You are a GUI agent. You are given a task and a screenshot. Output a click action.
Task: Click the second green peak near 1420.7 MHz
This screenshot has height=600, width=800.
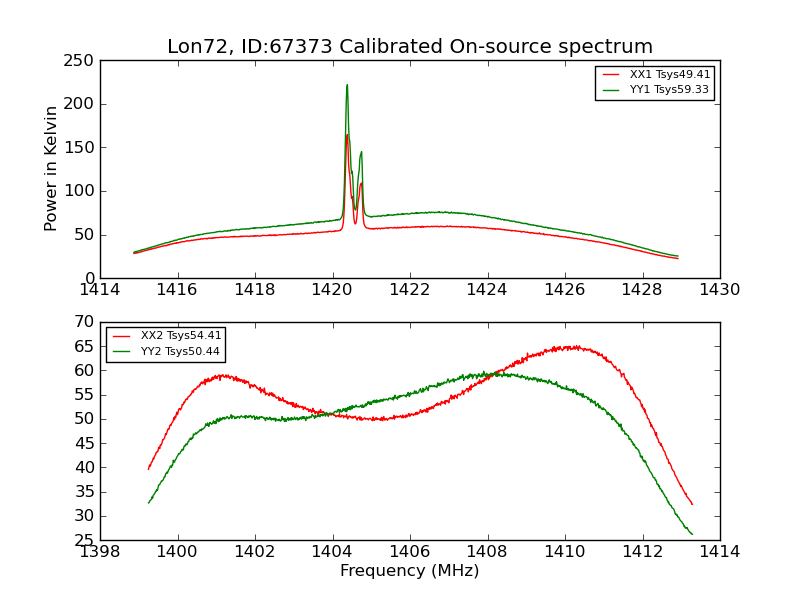click(x=361, y=152)
